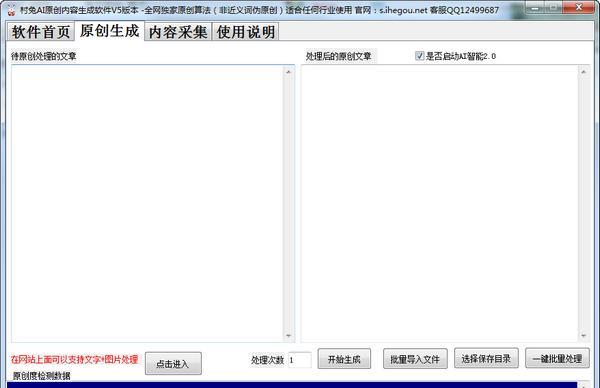Open the 内容采集 tab
Screen dimensions: 600x388
point(178,32)
